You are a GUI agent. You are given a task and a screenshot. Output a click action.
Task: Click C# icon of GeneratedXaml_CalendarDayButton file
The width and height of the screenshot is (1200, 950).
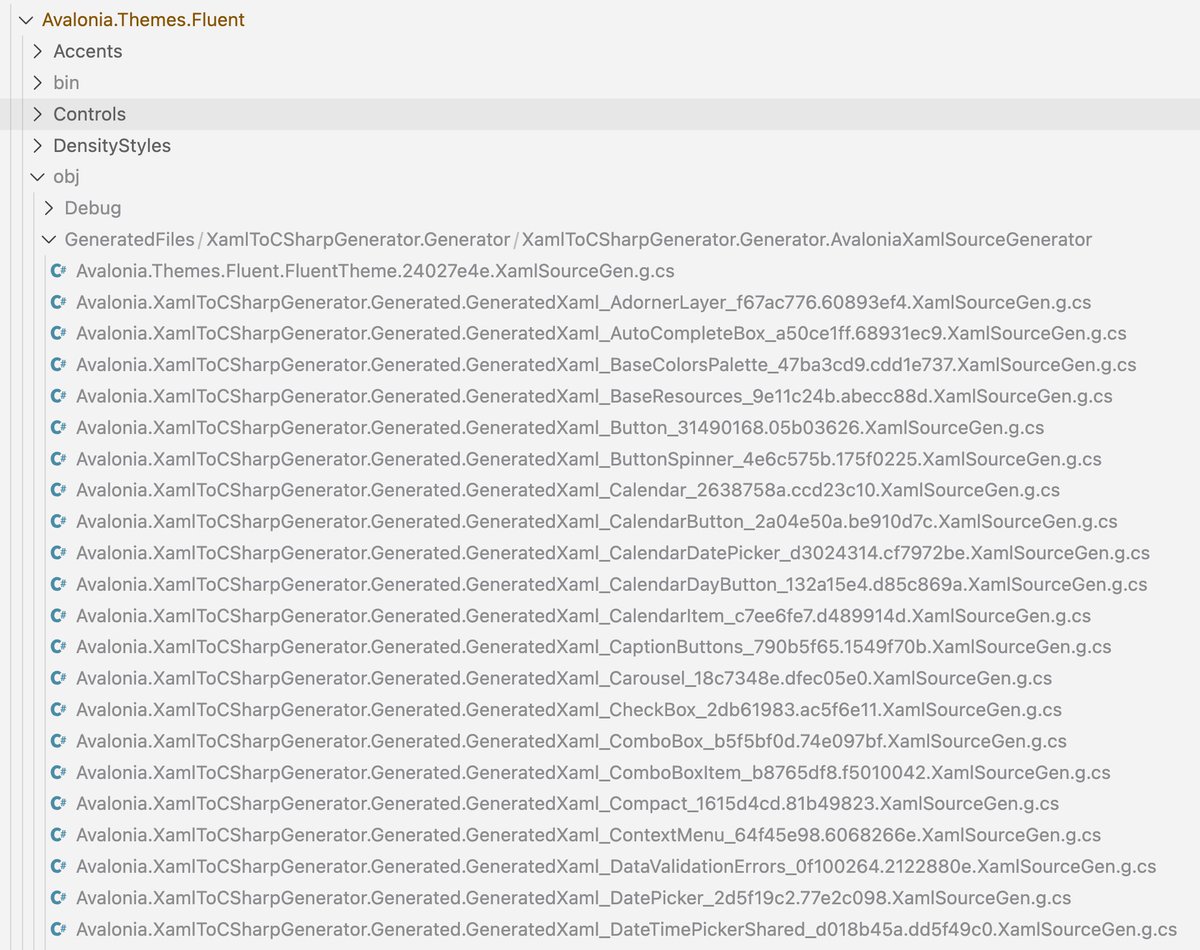pos(59,585)
